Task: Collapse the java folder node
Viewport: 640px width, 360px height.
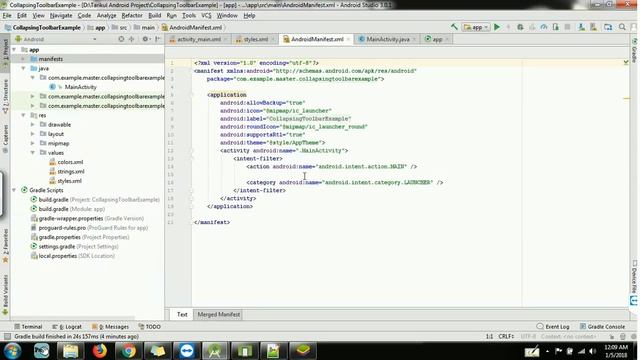Action: coord(24,68)
